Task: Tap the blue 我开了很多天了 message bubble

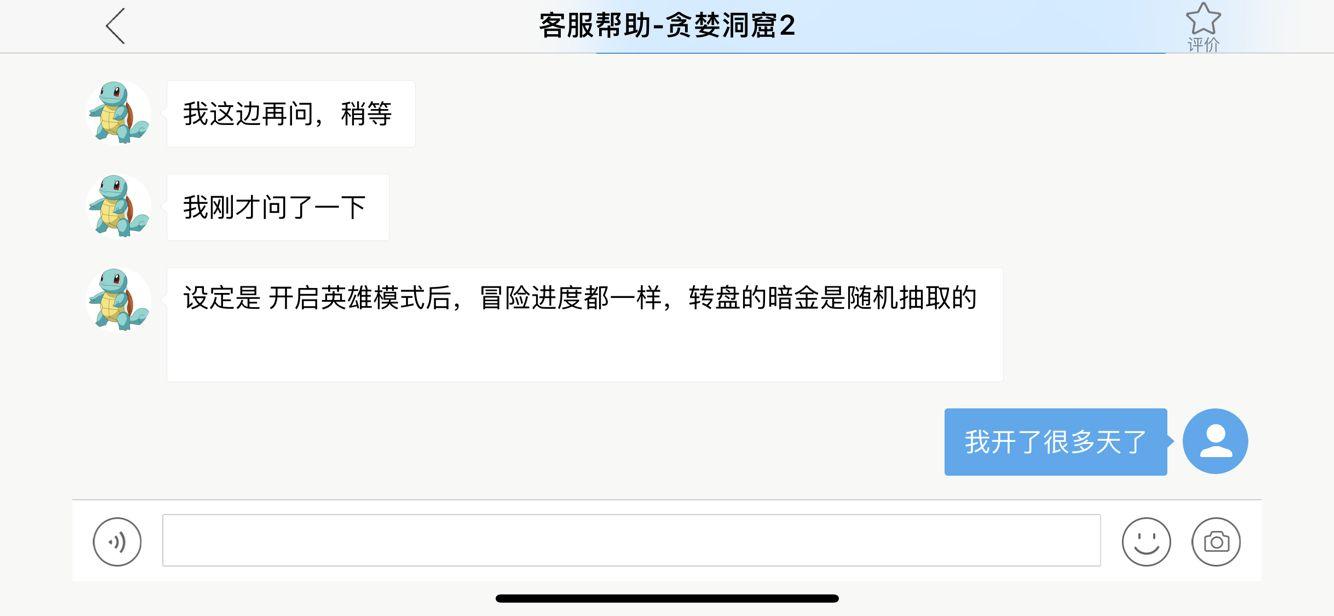Action: pyautogui.click(x=1056, y=441)
